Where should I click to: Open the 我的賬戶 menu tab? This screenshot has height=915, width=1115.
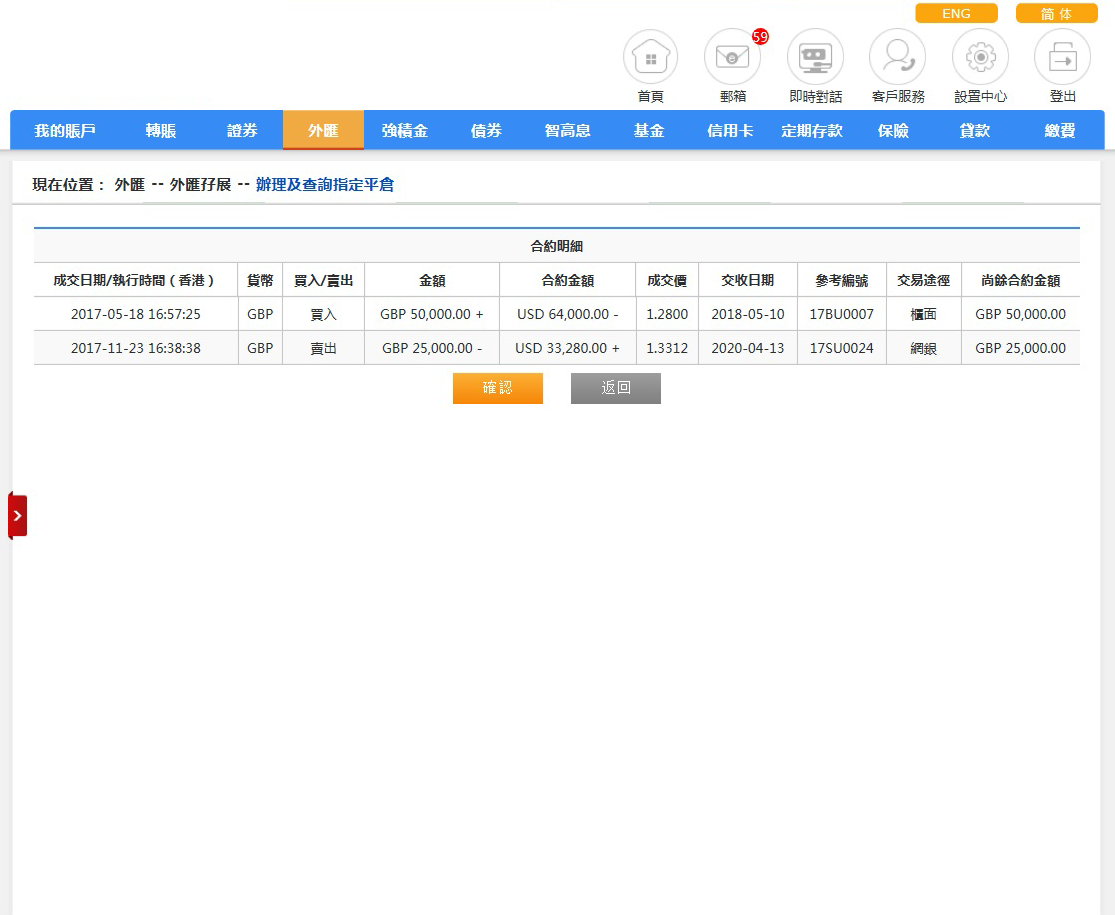[65, 131]
